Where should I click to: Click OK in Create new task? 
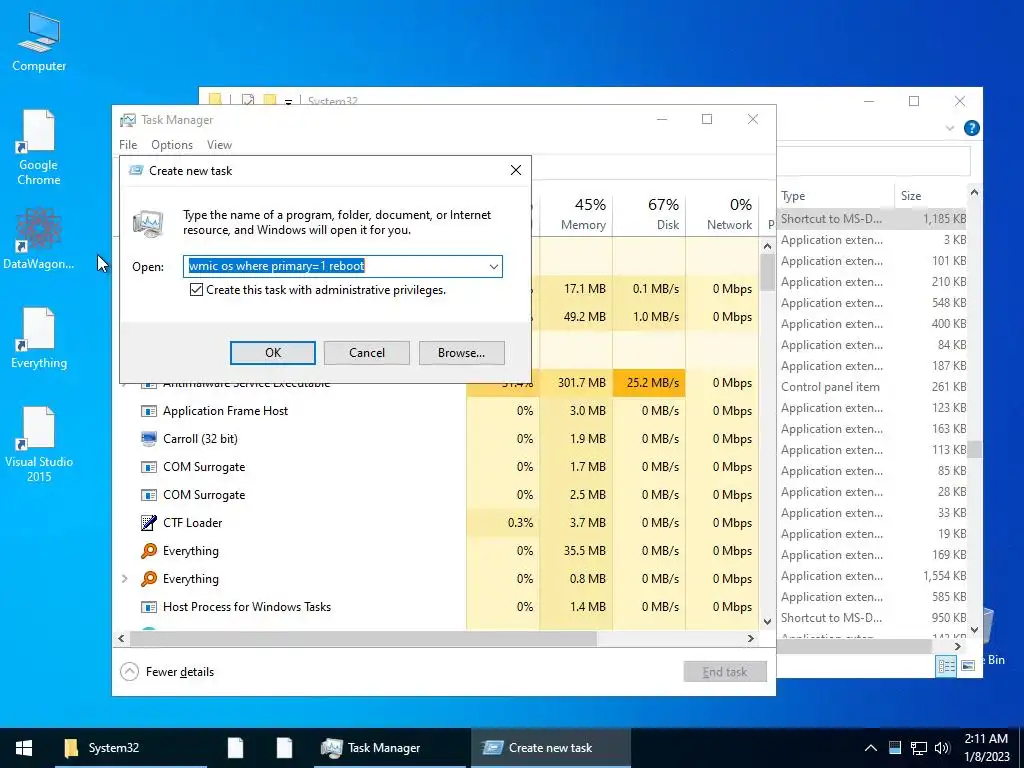pyautogui.click(x=272, y=353)
